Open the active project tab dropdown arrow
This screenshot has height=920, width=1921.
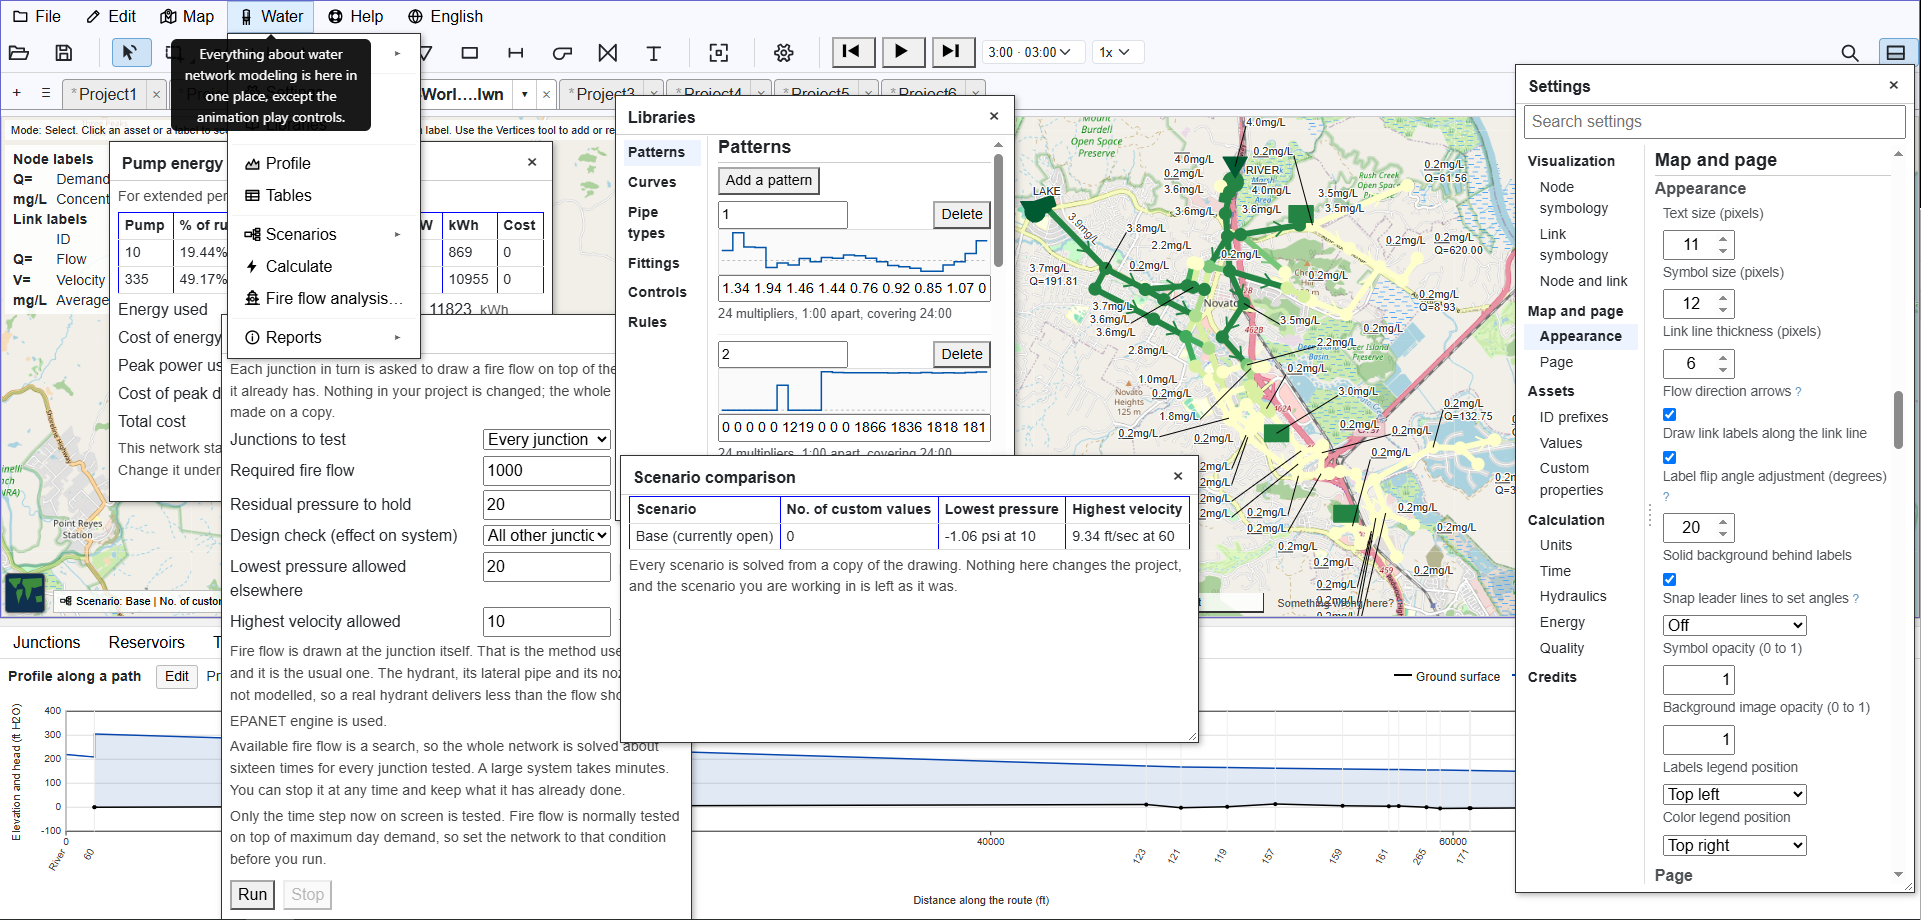pyautogui.click(x=524, y=94)
